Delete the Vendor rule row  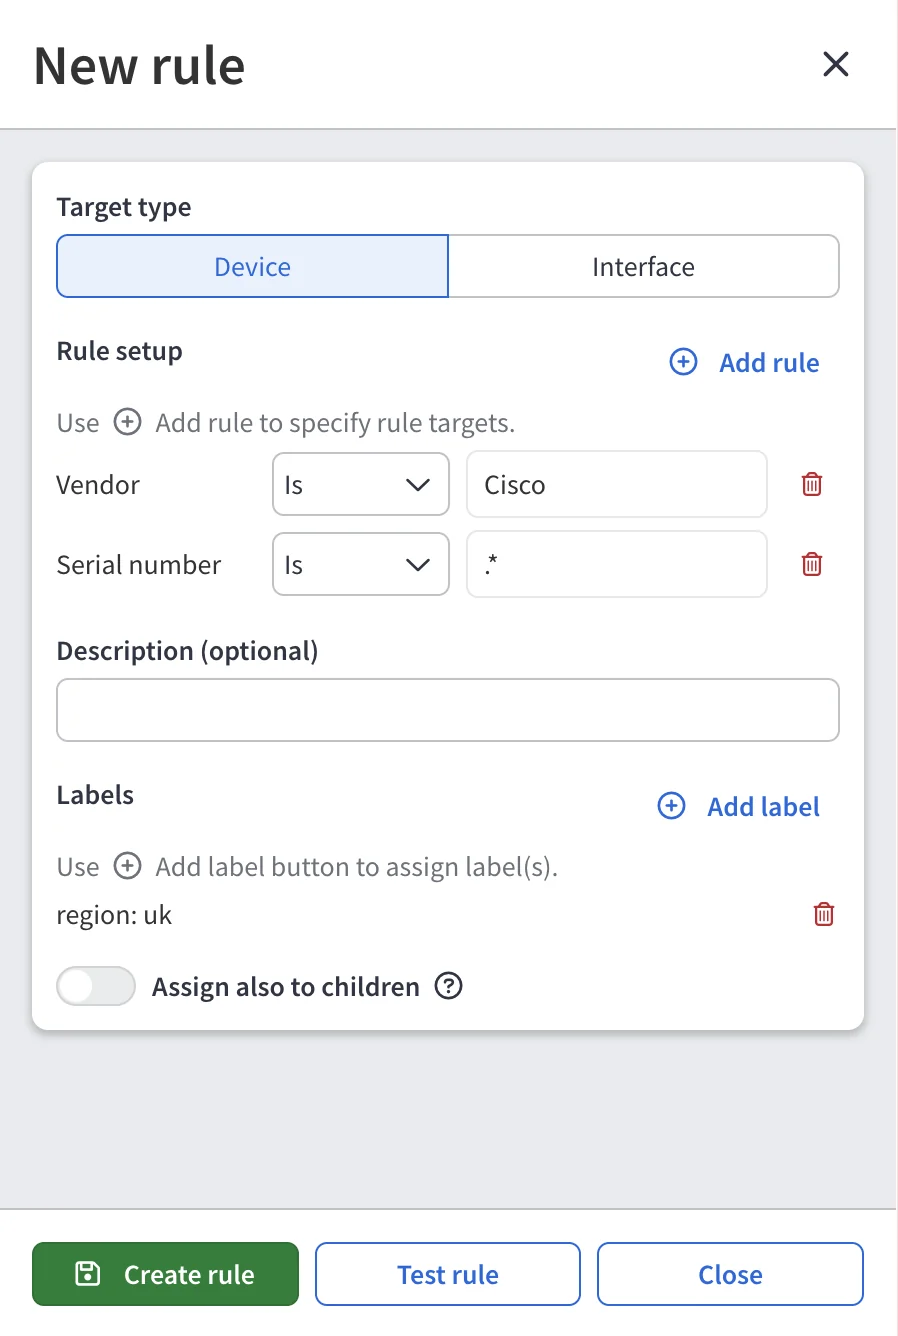812,485
